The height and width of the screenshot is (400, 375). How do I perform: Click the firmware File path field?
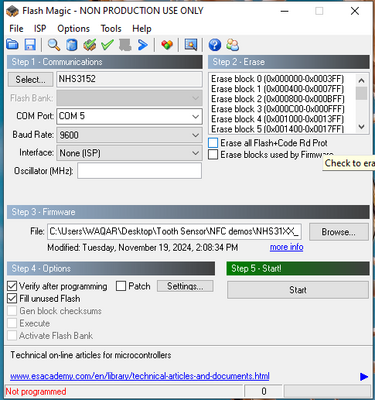(x=174, y=231)
